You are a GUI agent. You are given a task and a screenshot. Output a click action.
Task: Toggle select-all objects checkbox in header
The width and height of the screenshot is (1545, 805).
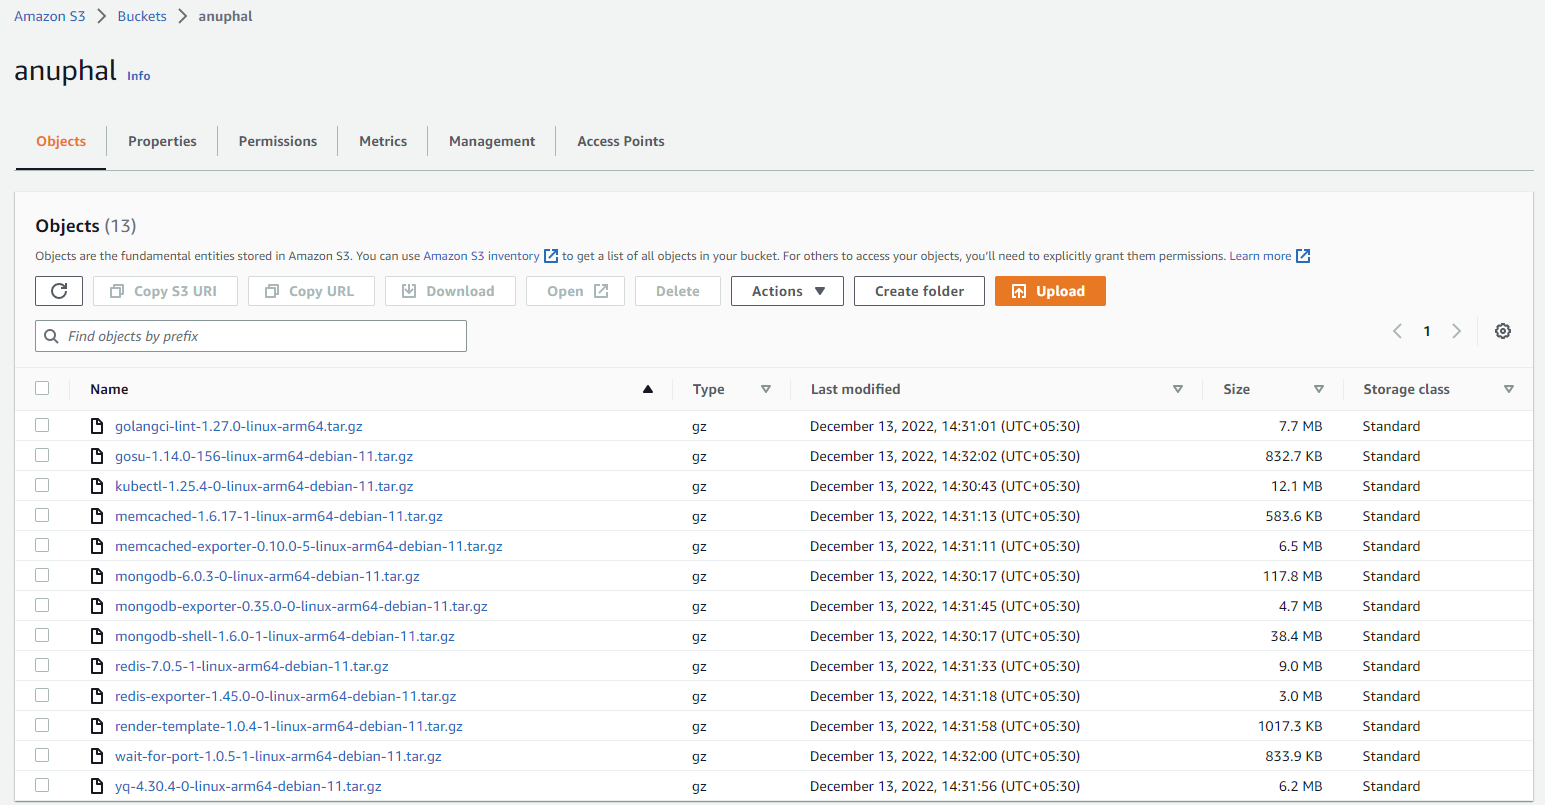[x=42, y=388]
